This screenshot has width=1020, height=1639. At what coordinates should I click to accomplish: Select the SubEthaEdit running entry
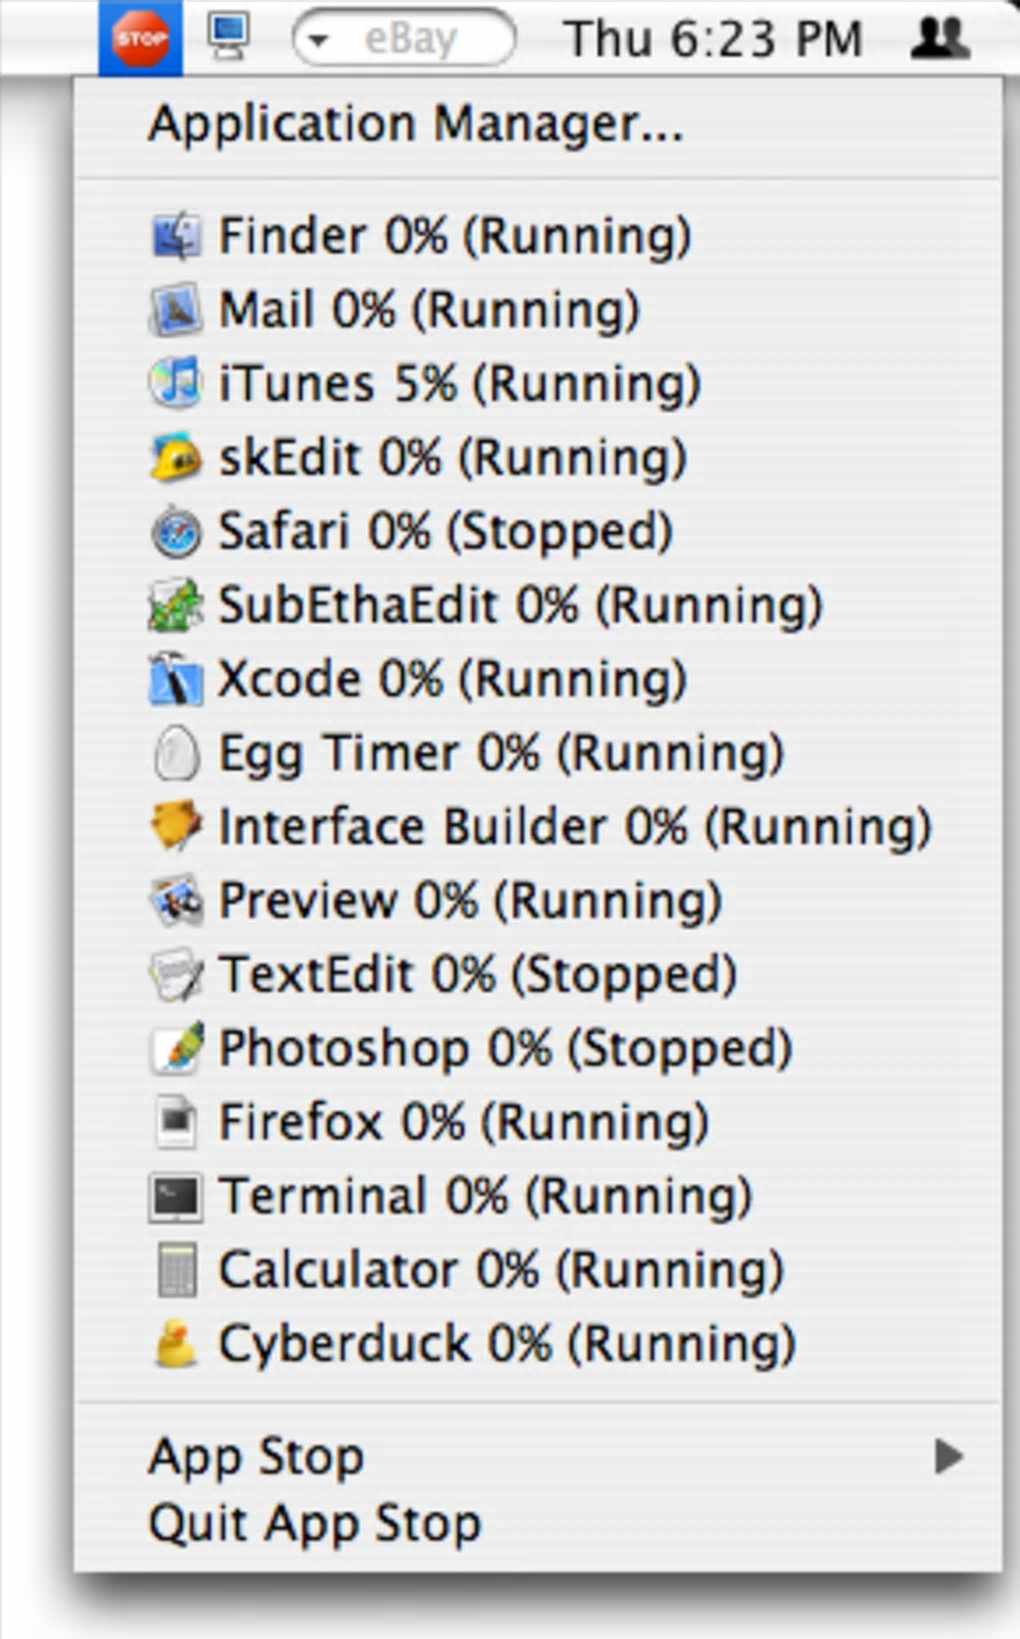[520, 606]
